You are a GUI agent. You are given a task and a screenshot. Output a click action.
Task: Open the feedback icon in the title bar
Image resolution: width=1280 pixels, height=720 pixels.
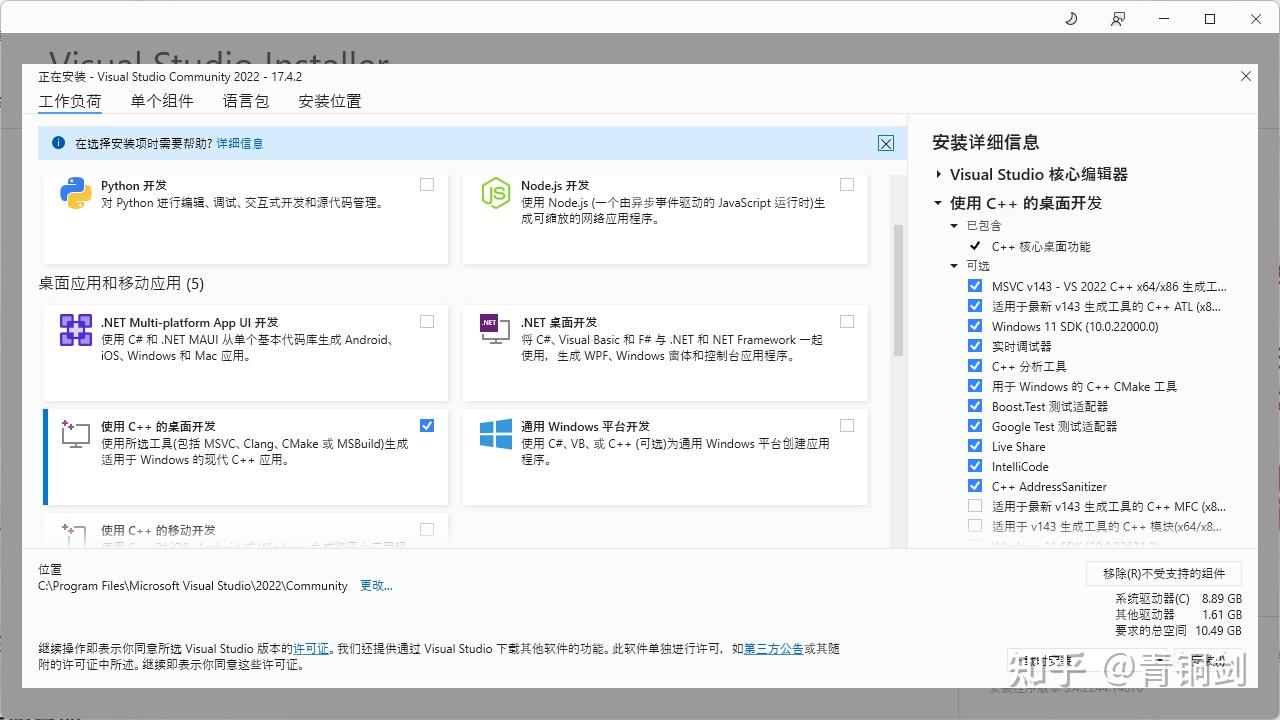(x=1118, y=19)
